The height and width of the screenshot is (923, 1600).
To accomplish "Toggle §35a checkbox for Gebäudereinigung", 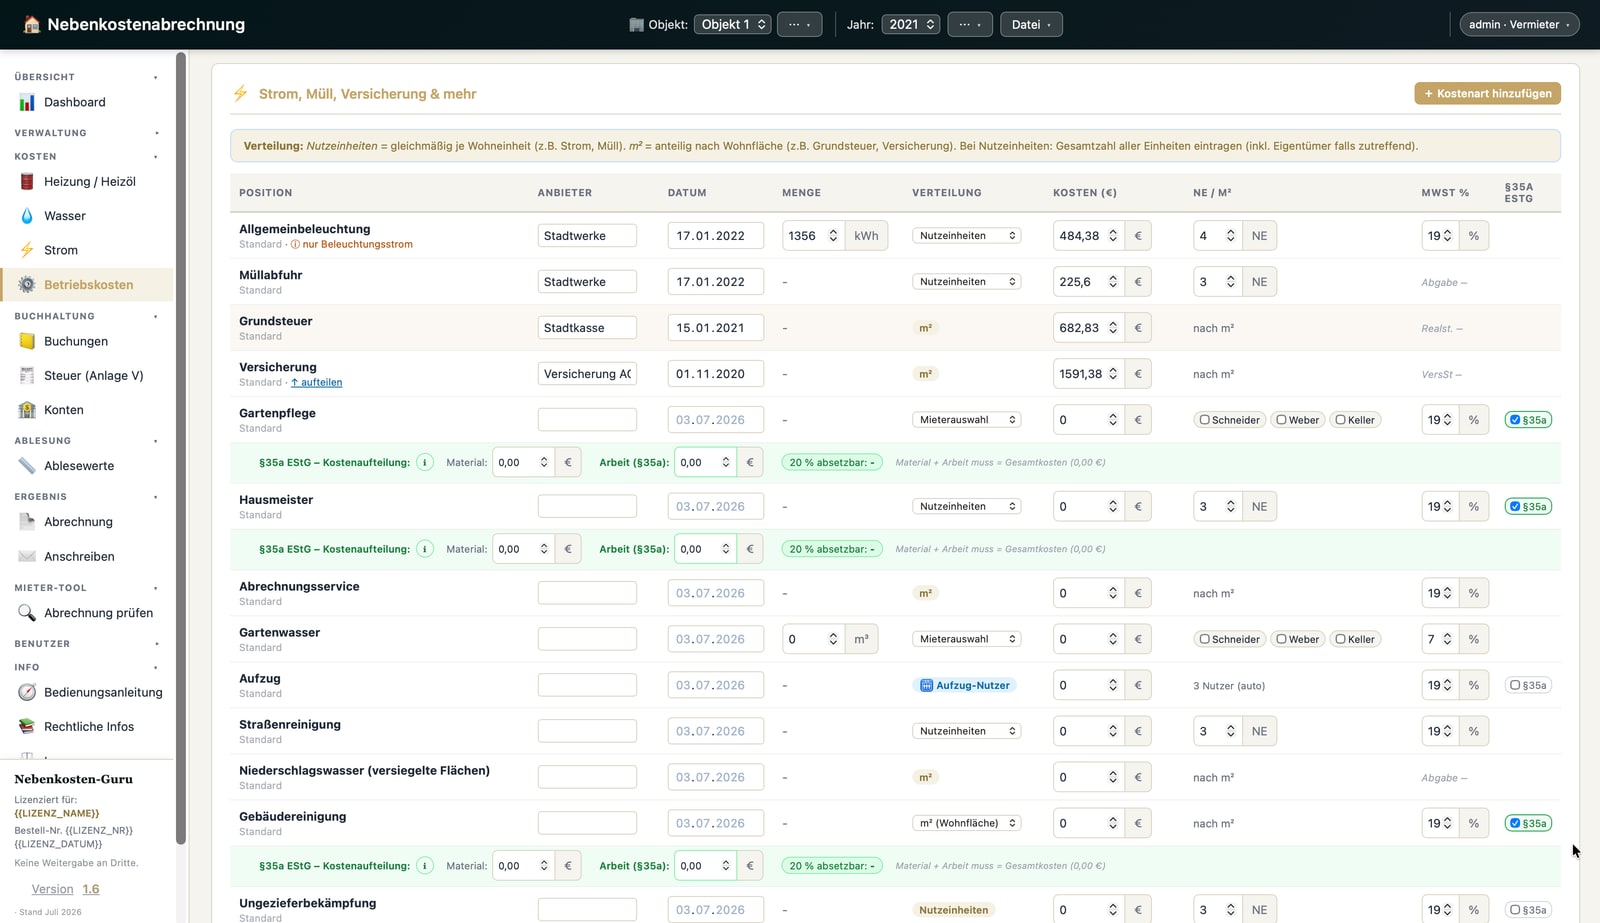I will [x=1515, y=823].
